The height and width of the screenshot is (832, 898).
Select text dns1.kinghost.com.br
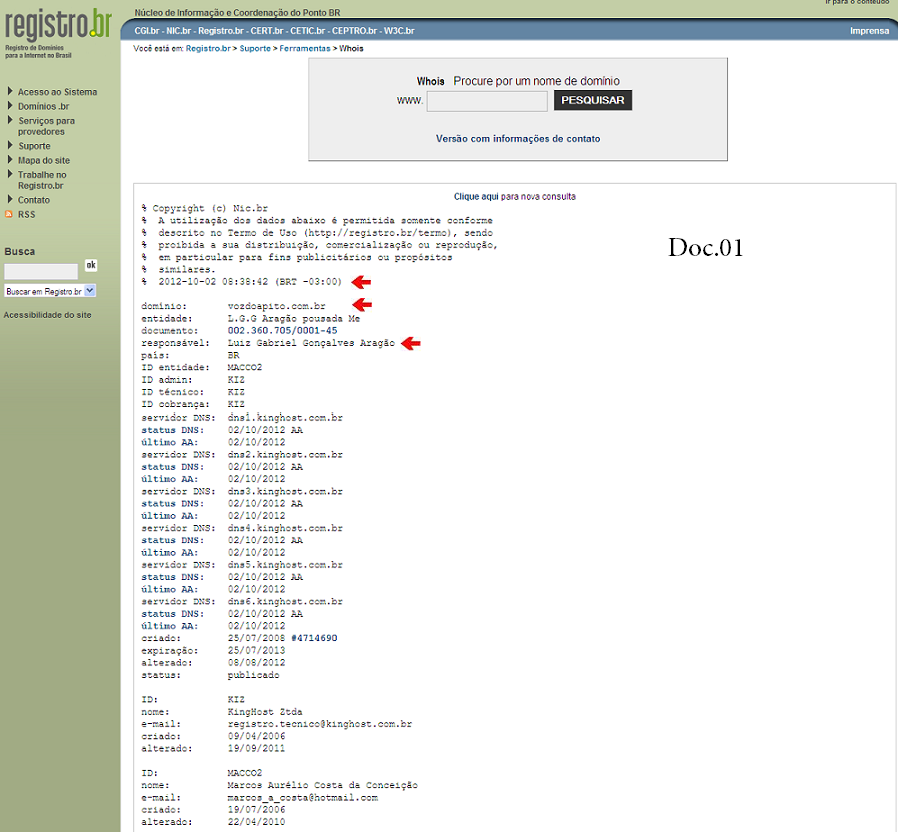[x=285, y=417]
